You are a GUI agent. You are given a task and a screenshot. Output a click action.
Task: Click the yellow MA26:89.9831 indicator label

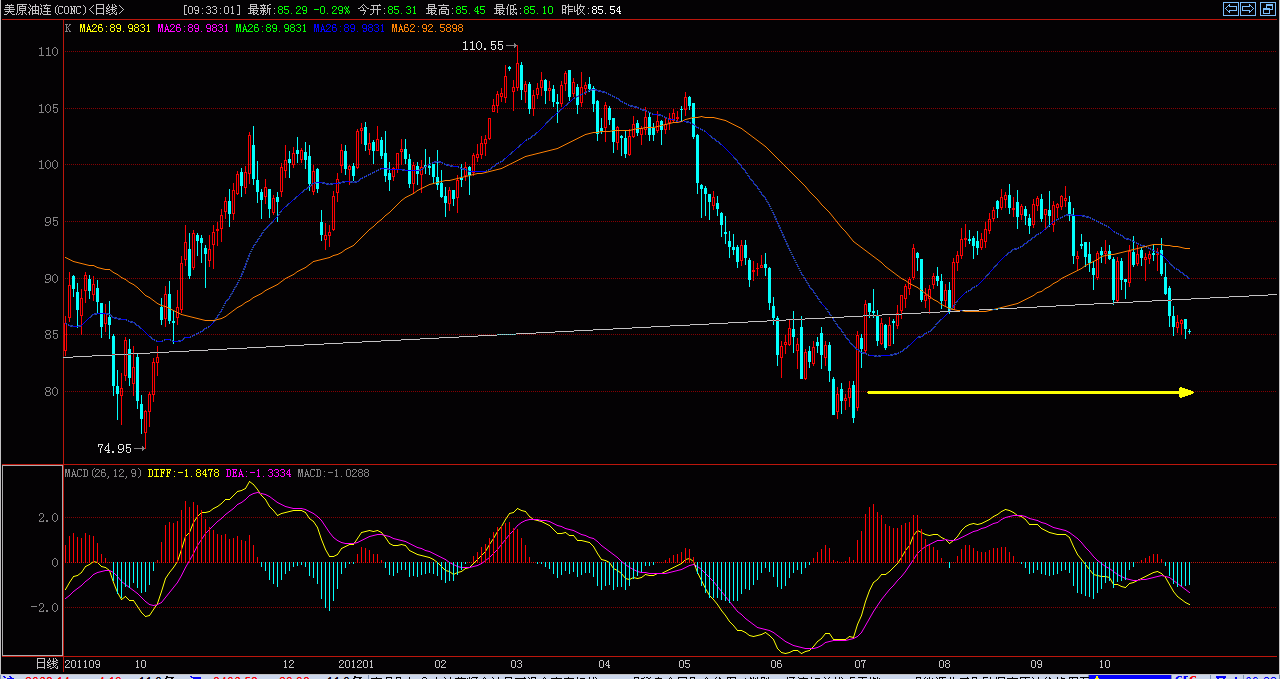click(115, 28)
